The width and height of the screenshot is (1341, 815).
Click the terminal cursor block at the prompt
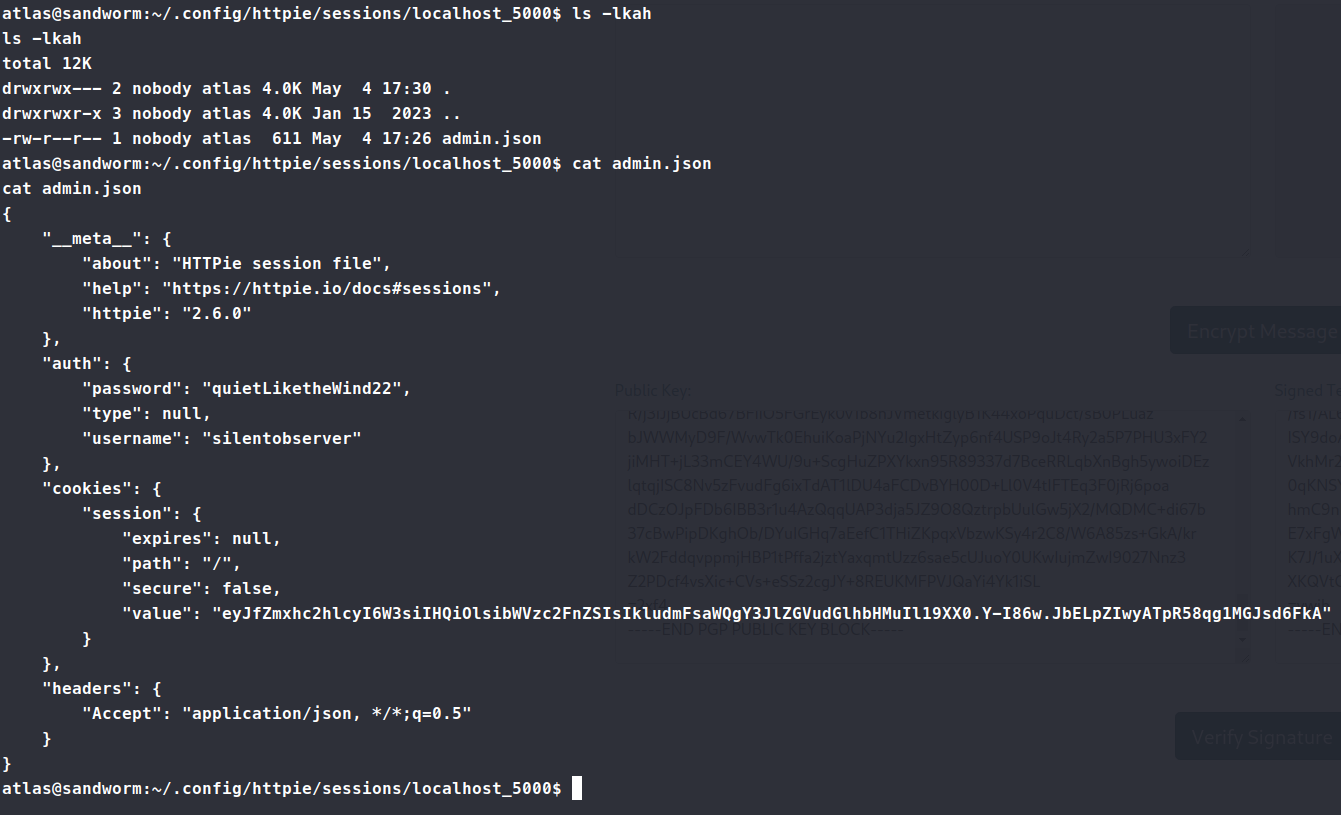(576, 789)
